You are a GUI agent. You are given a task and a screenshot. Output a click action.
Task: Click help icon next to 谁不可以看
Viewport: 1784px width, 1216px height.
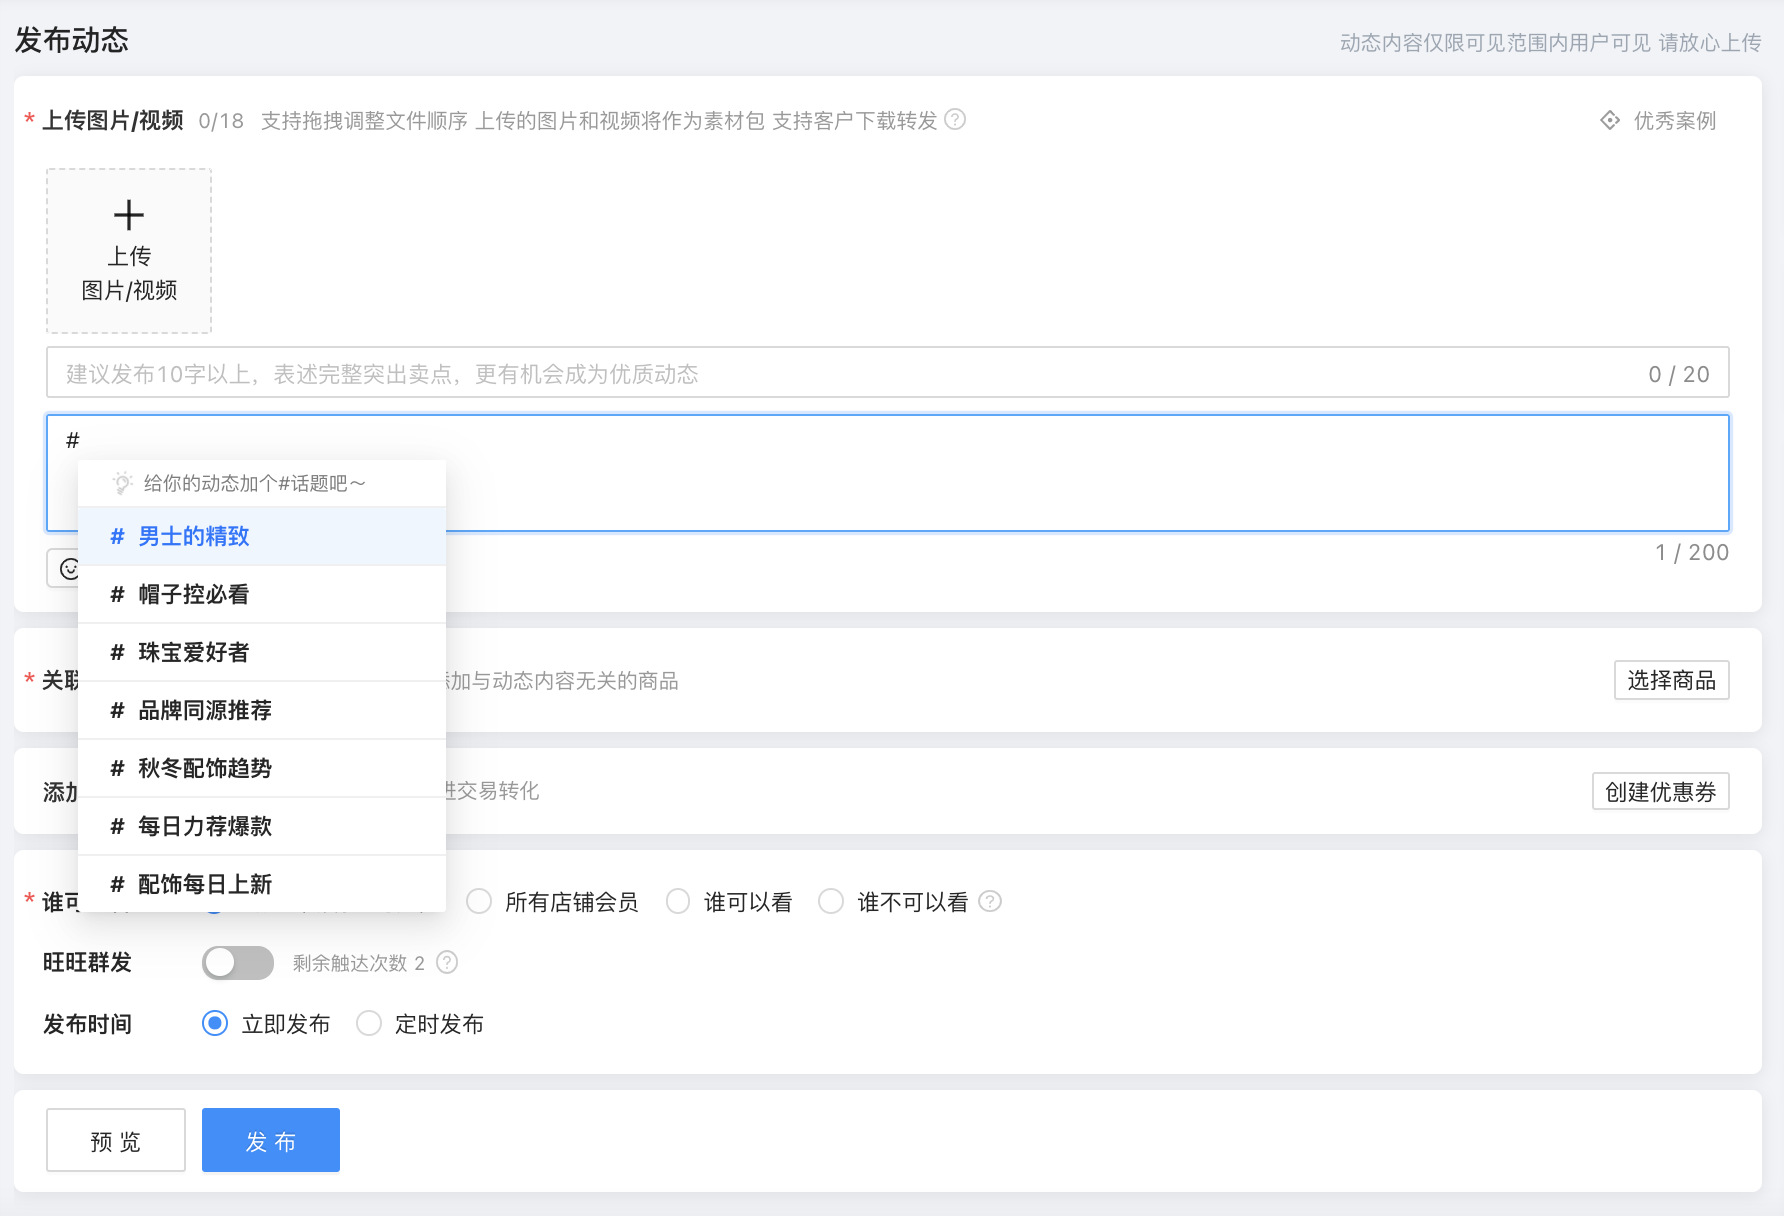tap(989, 902)
